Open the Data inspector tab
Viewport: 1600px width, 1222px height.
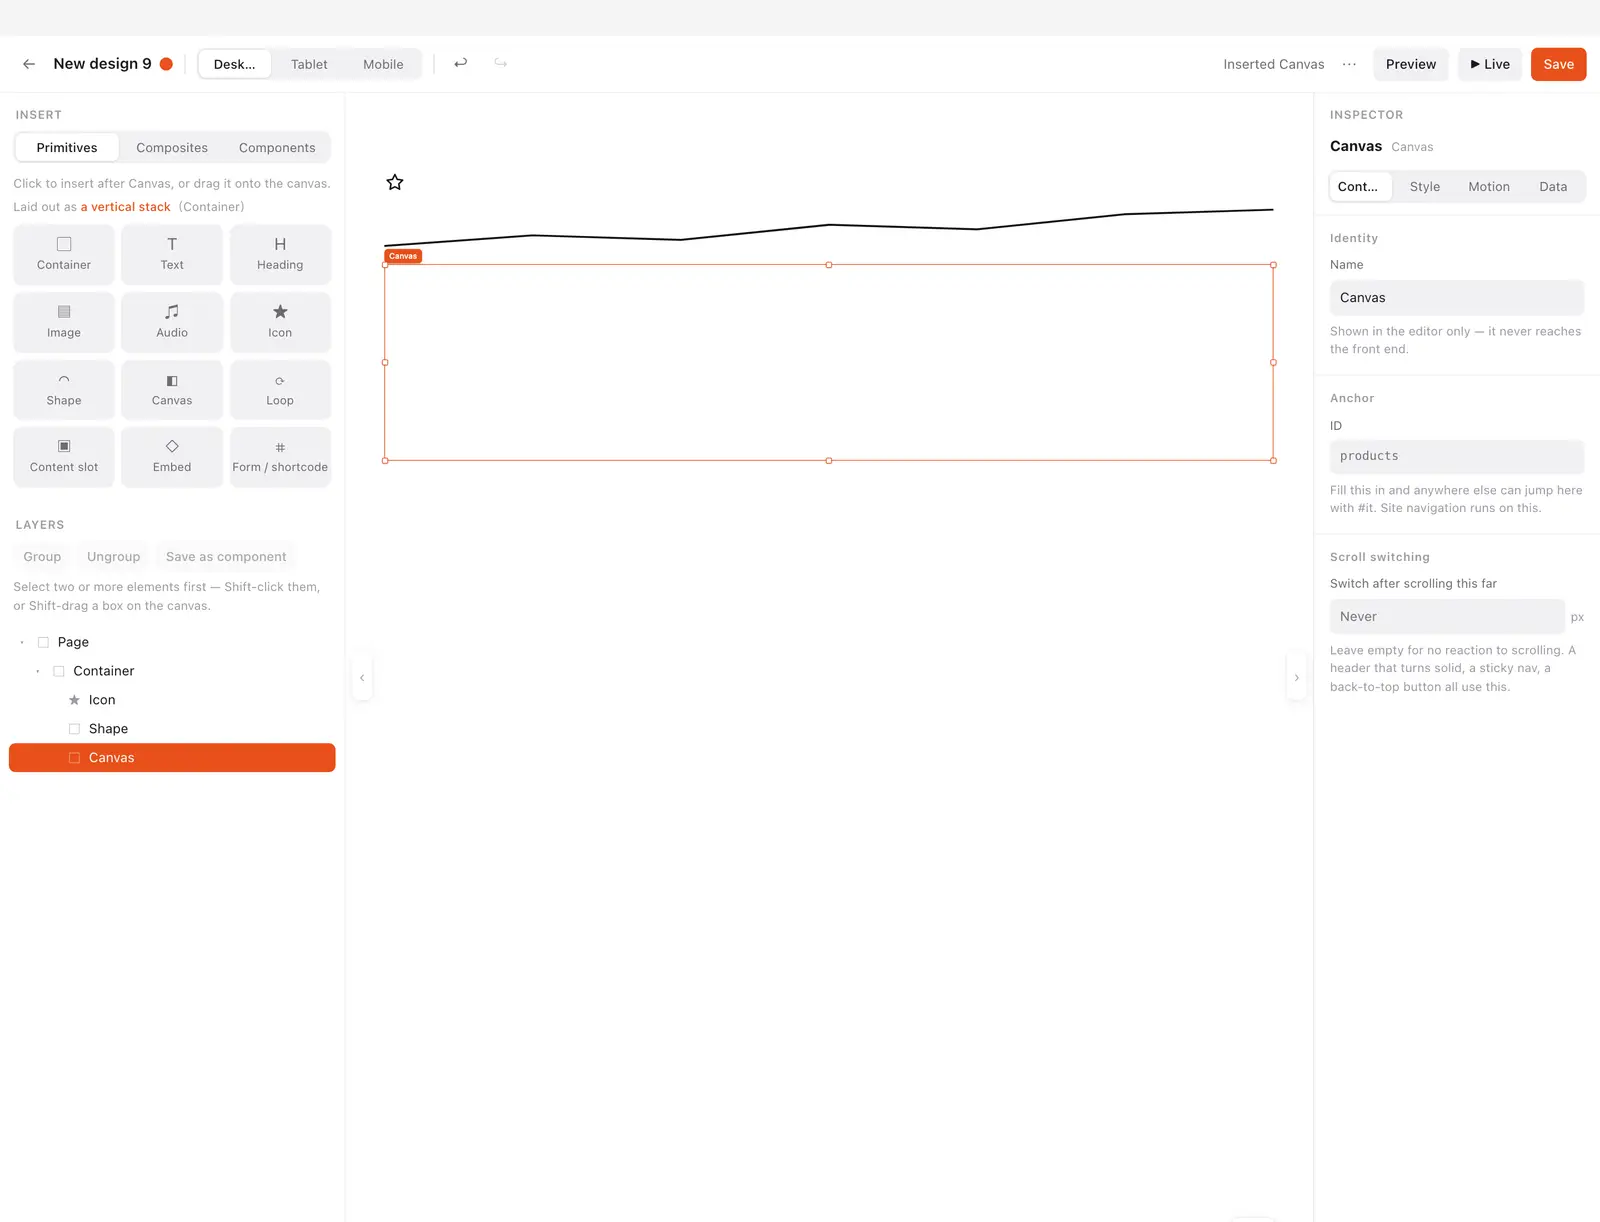pos(1553,187)
